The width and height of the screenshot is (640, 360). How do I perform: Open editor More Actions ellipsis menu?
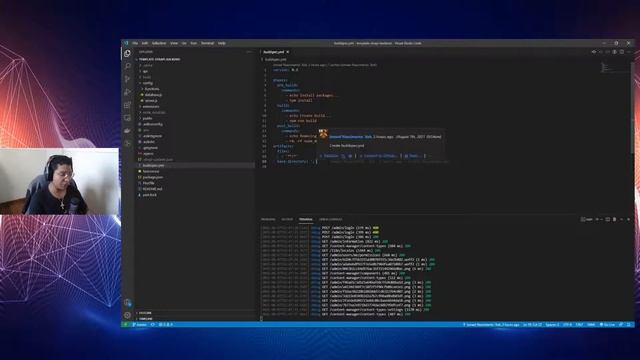tap(629, 52)
